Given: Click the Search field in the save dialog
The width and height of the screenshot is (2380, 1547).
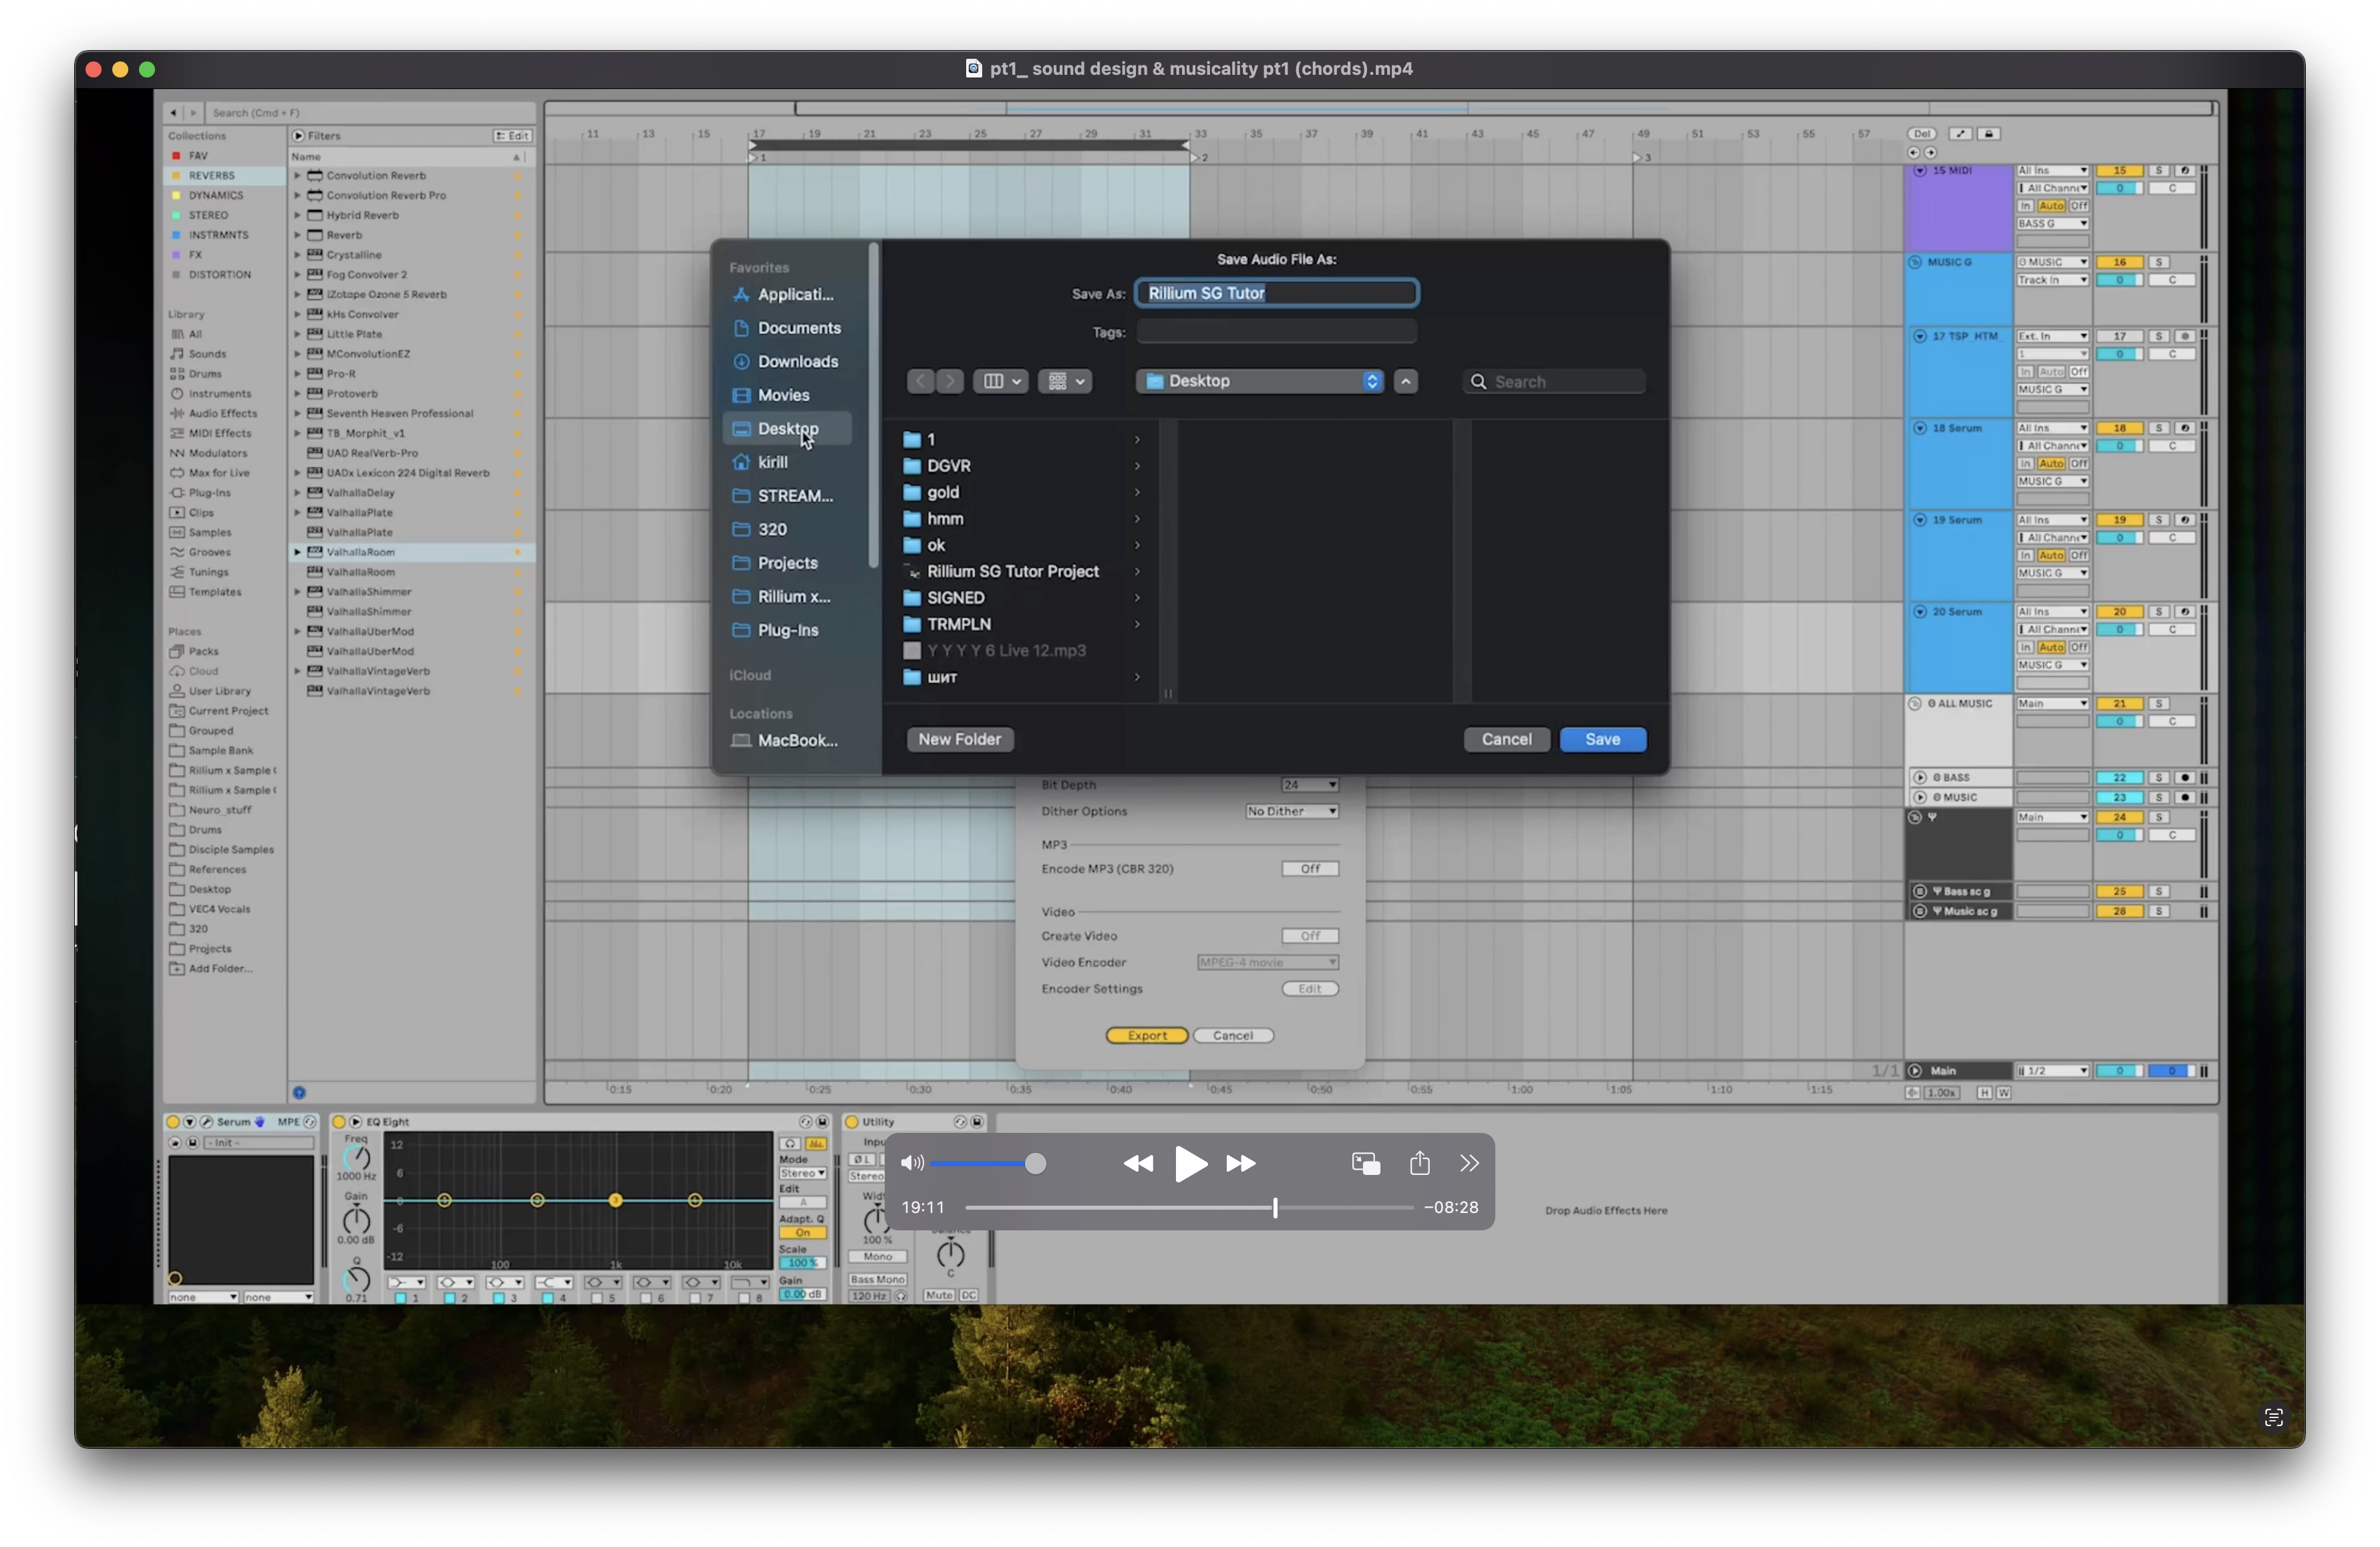Looking at the screenshot, I should point(1555,381).
